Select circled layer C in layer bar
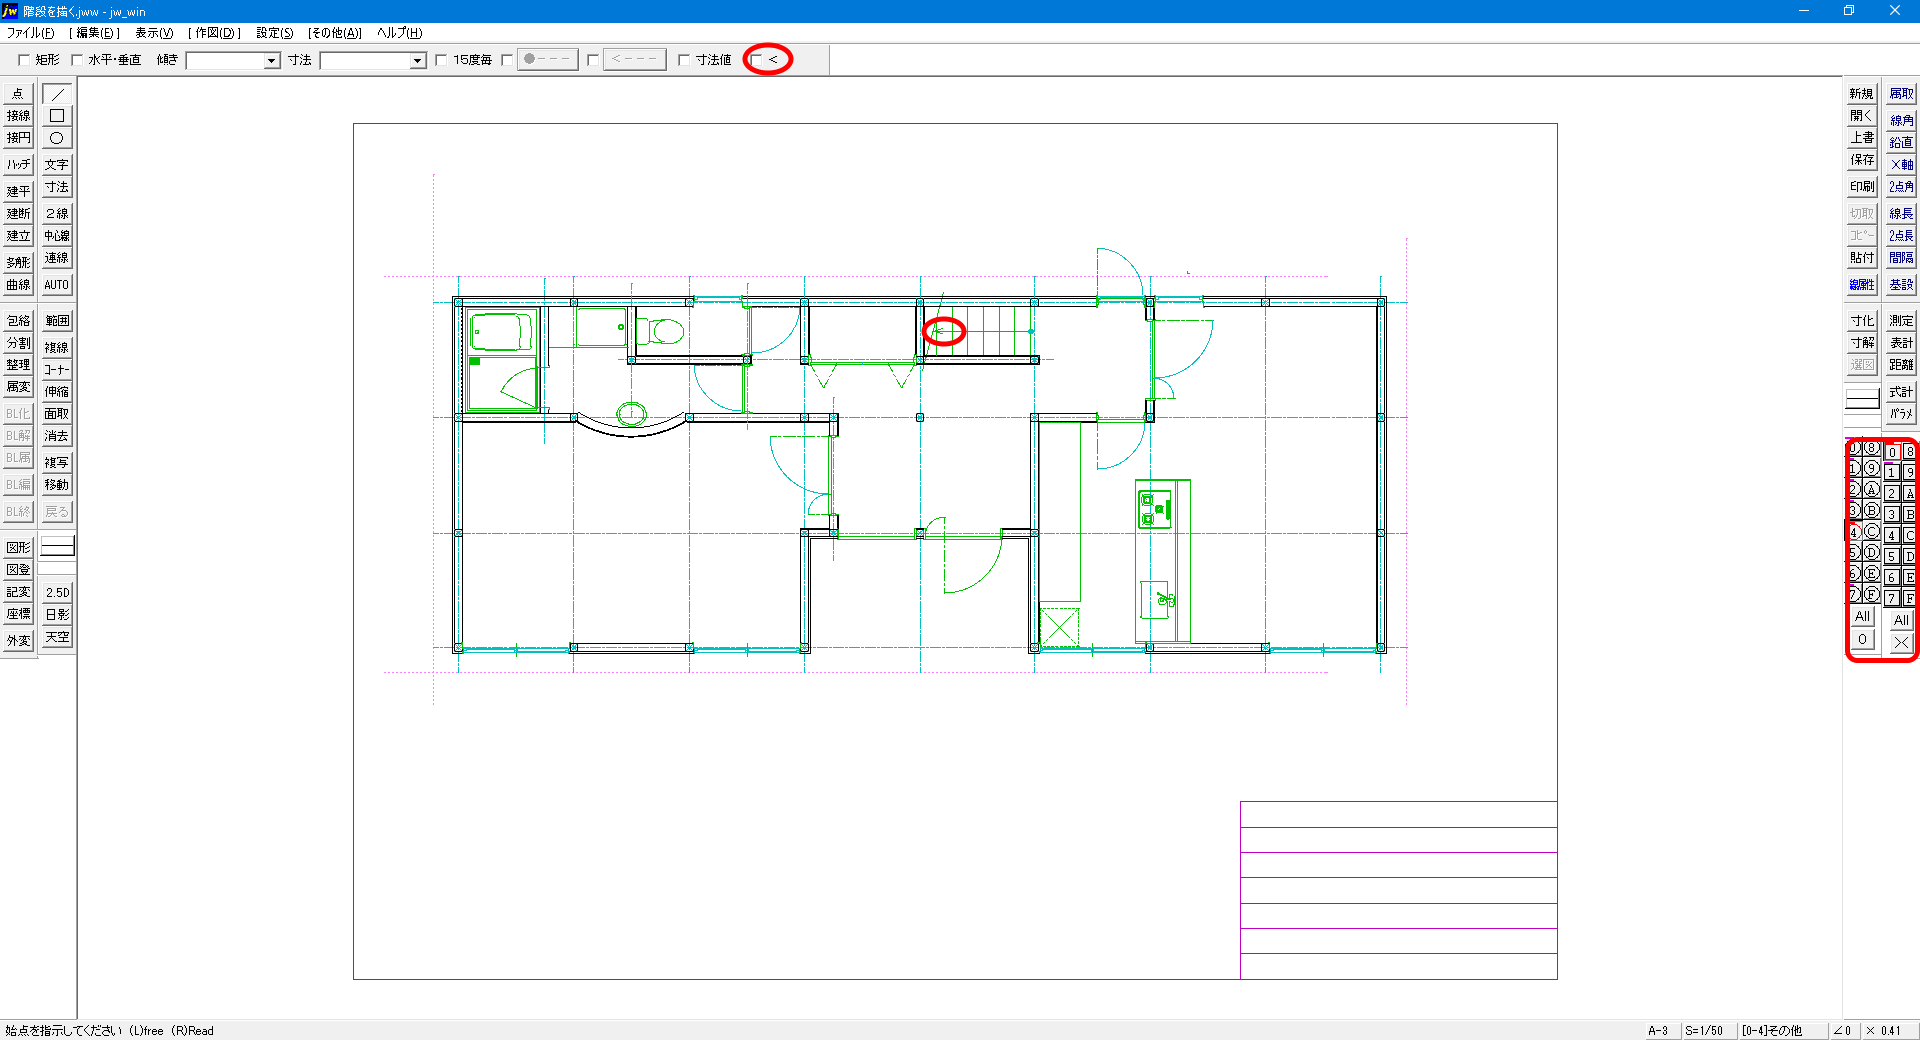 point(1871,532)
